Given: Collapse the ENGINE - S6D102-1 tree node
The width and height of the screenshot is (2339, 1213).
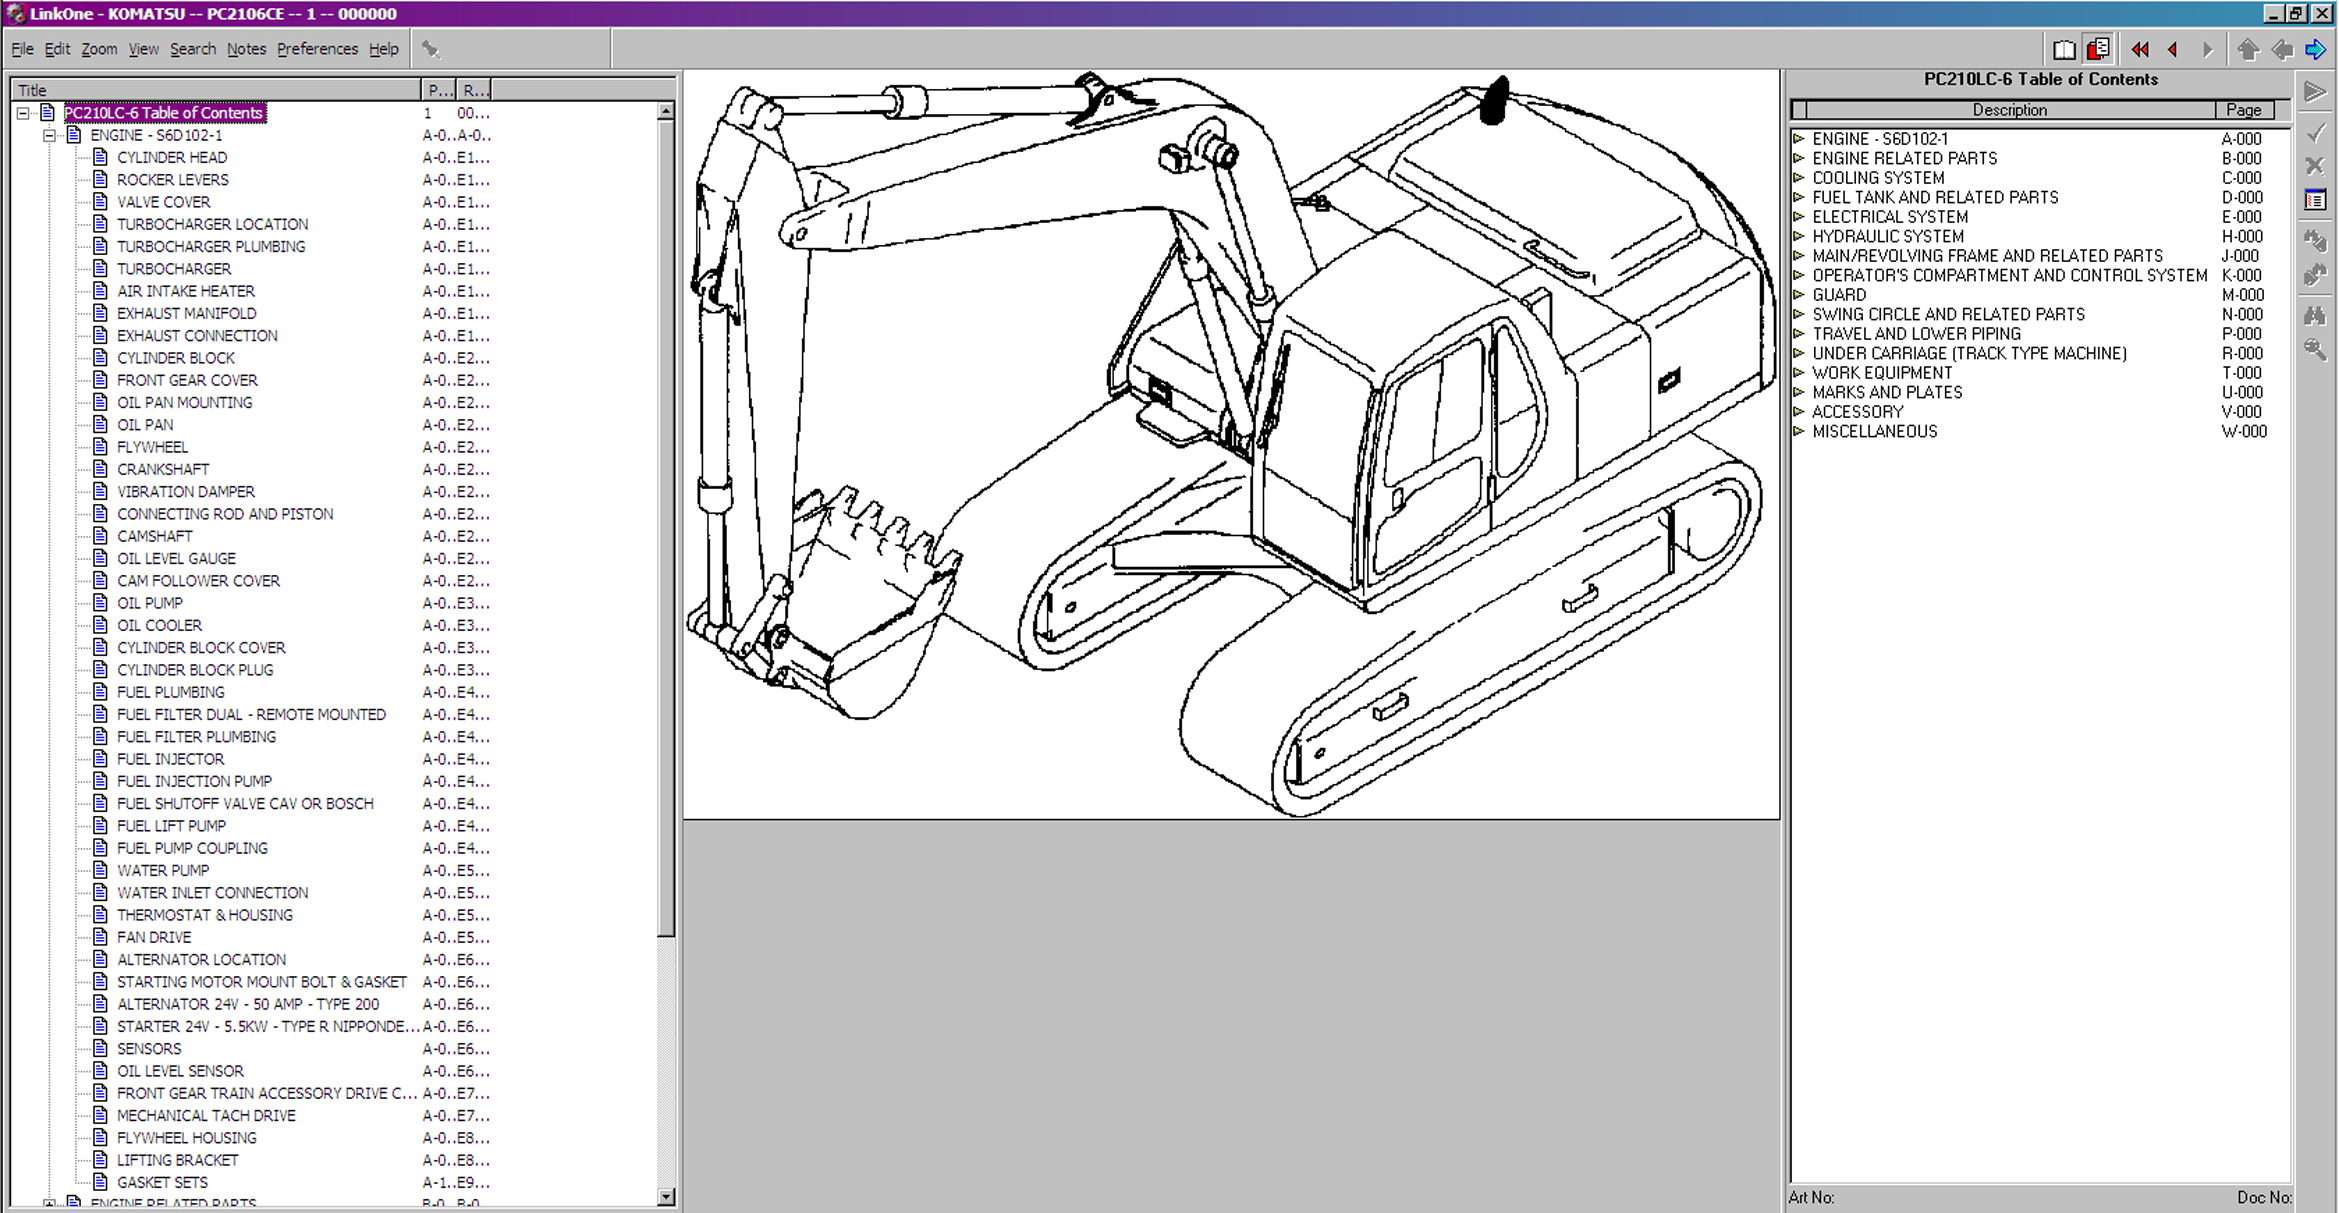Looking at the screenshot, I should tap(49, 135).
